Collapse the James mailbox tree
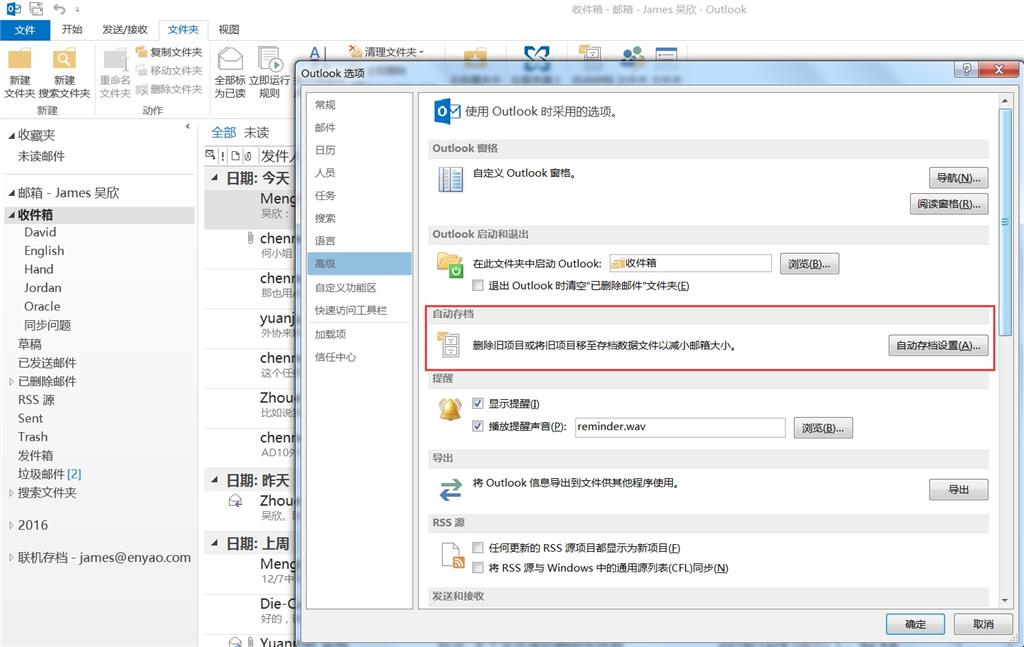 (x=11, y=193)
